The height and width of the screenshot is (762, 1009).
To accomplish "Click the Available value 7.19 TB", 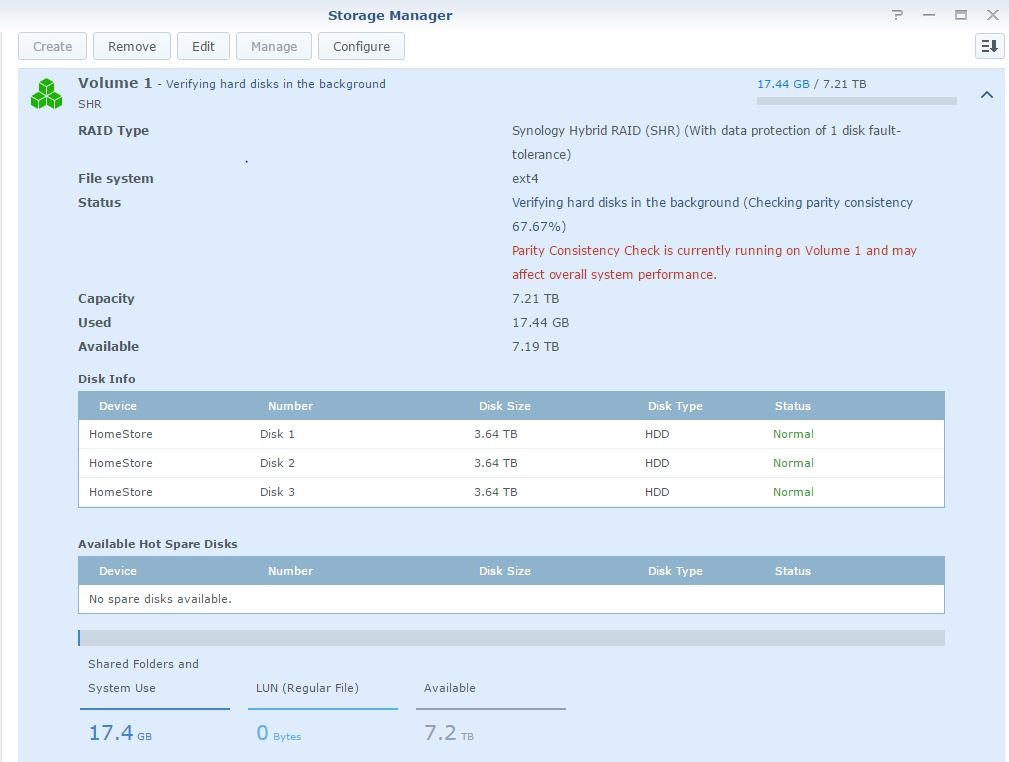I will point(535,347).
